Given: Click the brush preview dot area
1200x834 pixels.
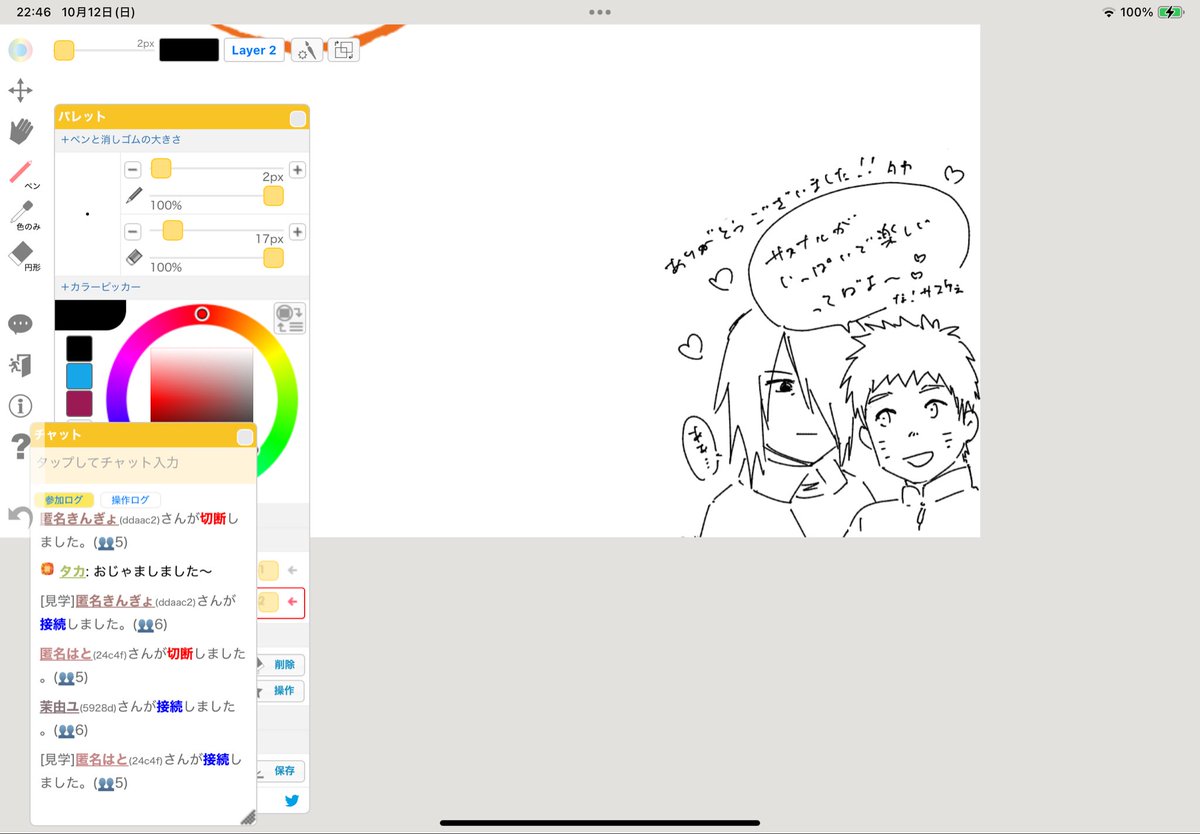Looking at the screenshot, I should (x=87, y=214).
